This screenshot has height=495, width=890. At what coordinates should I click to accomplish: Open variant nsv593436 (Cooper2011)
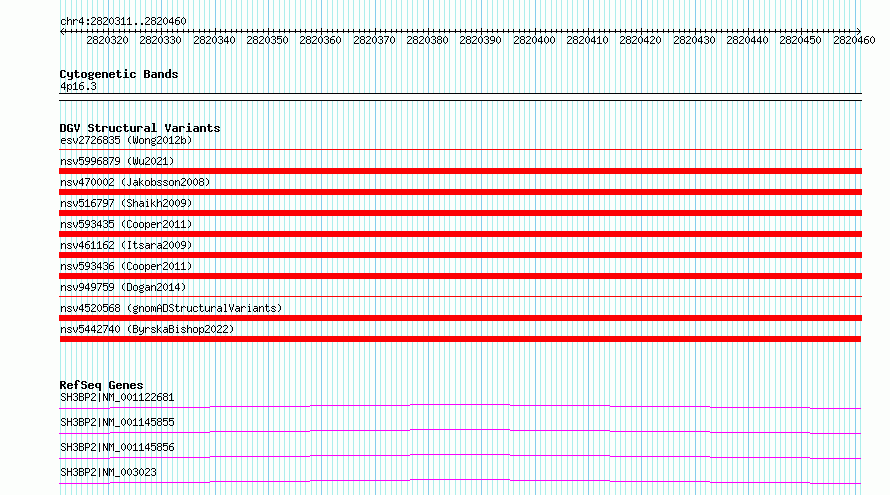pos(126,266)
